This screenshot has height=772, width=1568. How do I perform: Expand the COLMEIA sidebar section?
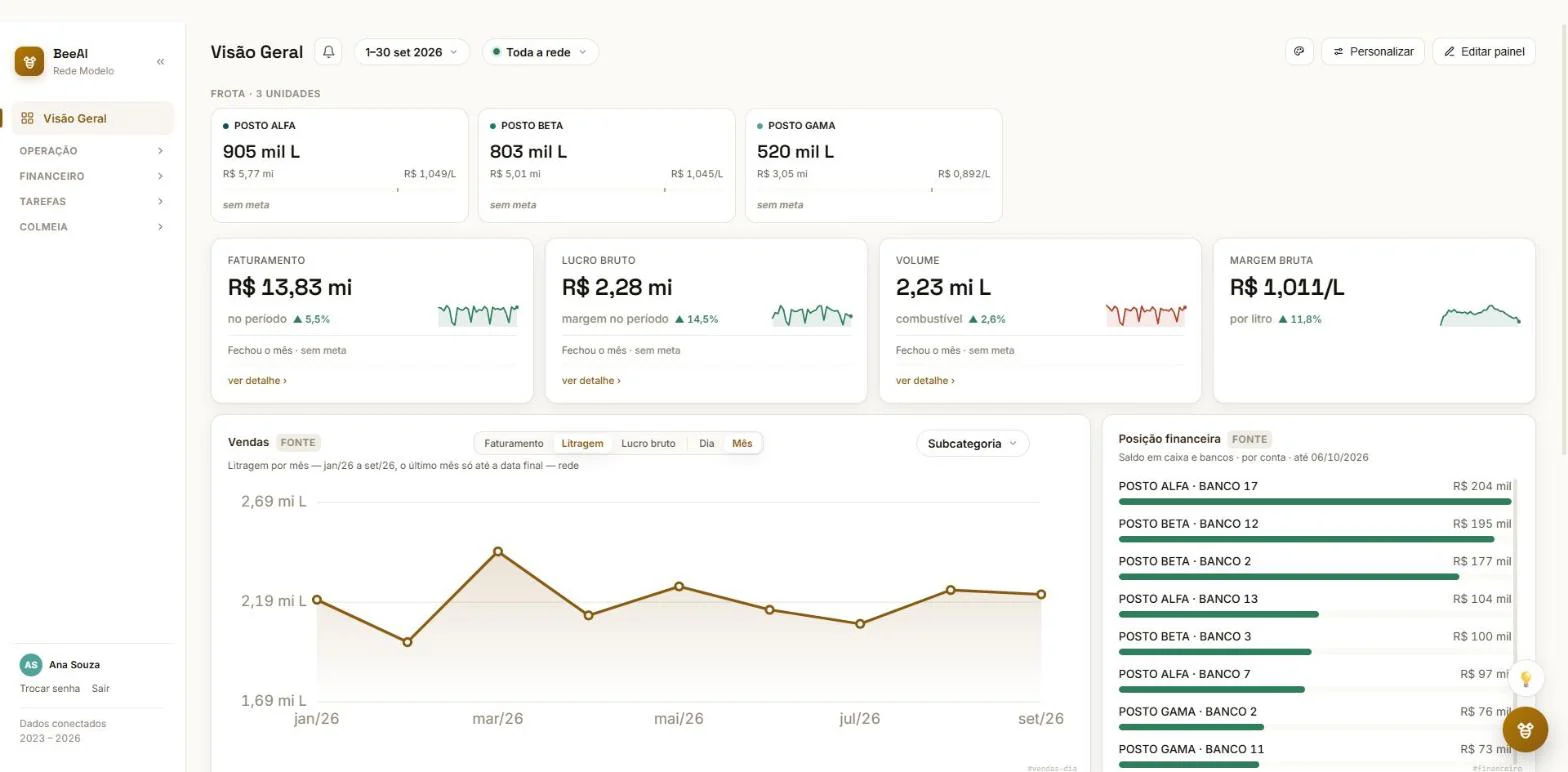tap(92, 227)
